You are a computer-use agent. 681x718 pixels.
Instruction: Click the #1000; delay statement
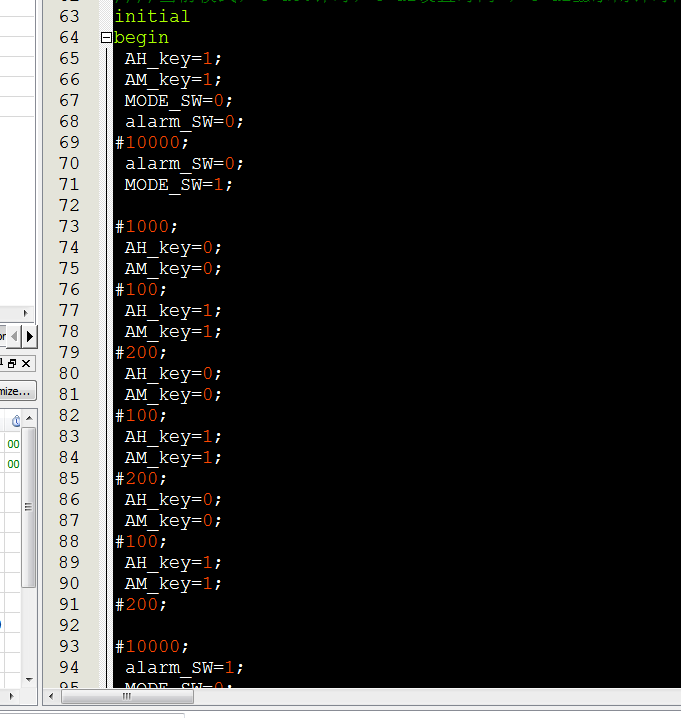point(146,227)
